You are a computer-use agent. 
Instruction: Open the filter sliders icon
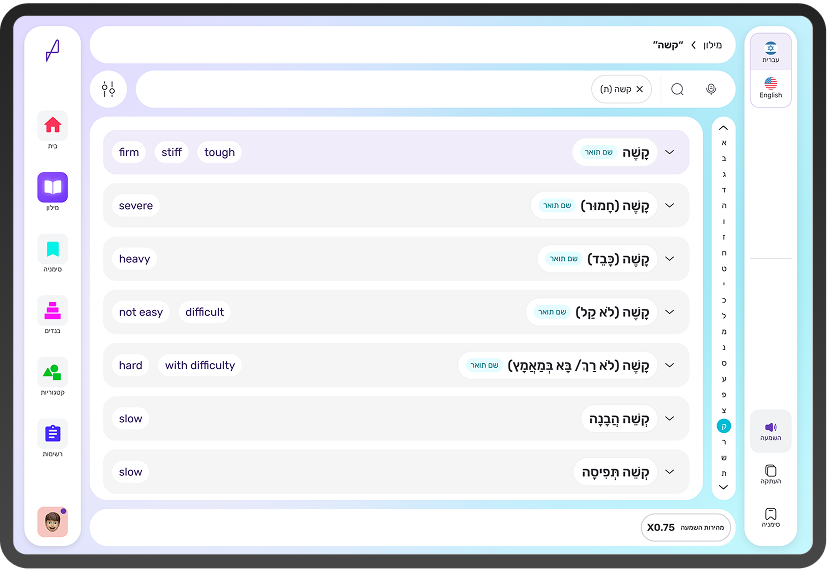point(108,89)
